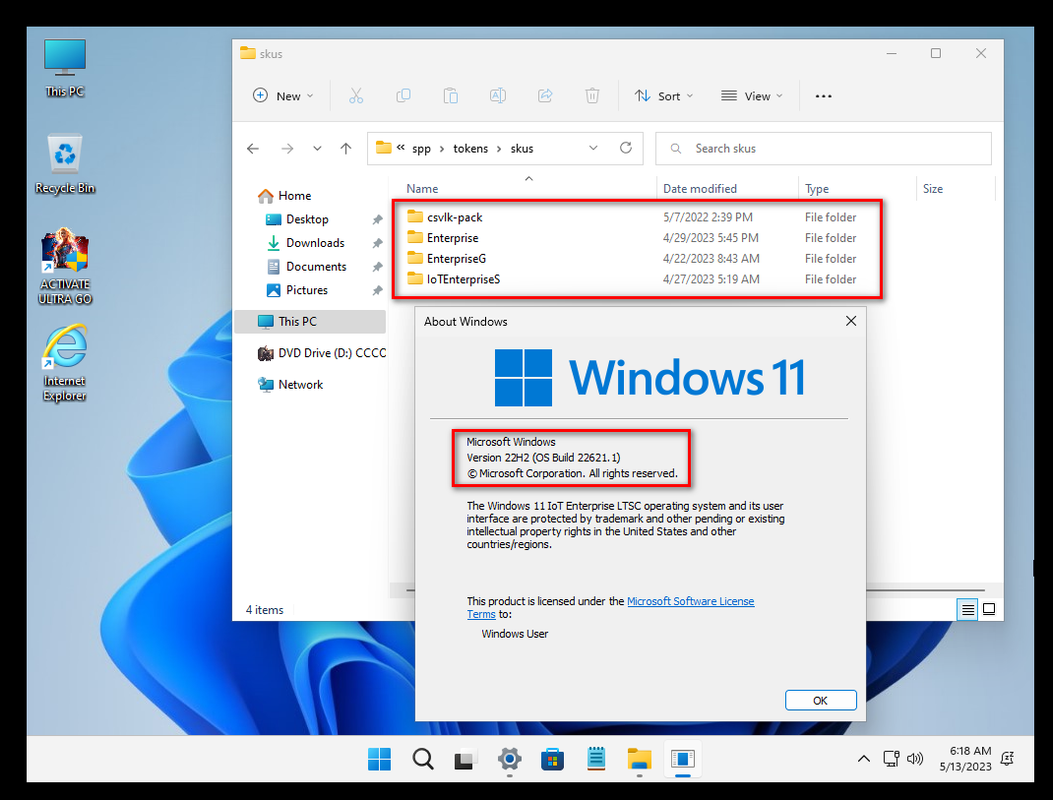Click the Cut scissors icon in toolbar

pyautogui.click(x=356, y=96)
